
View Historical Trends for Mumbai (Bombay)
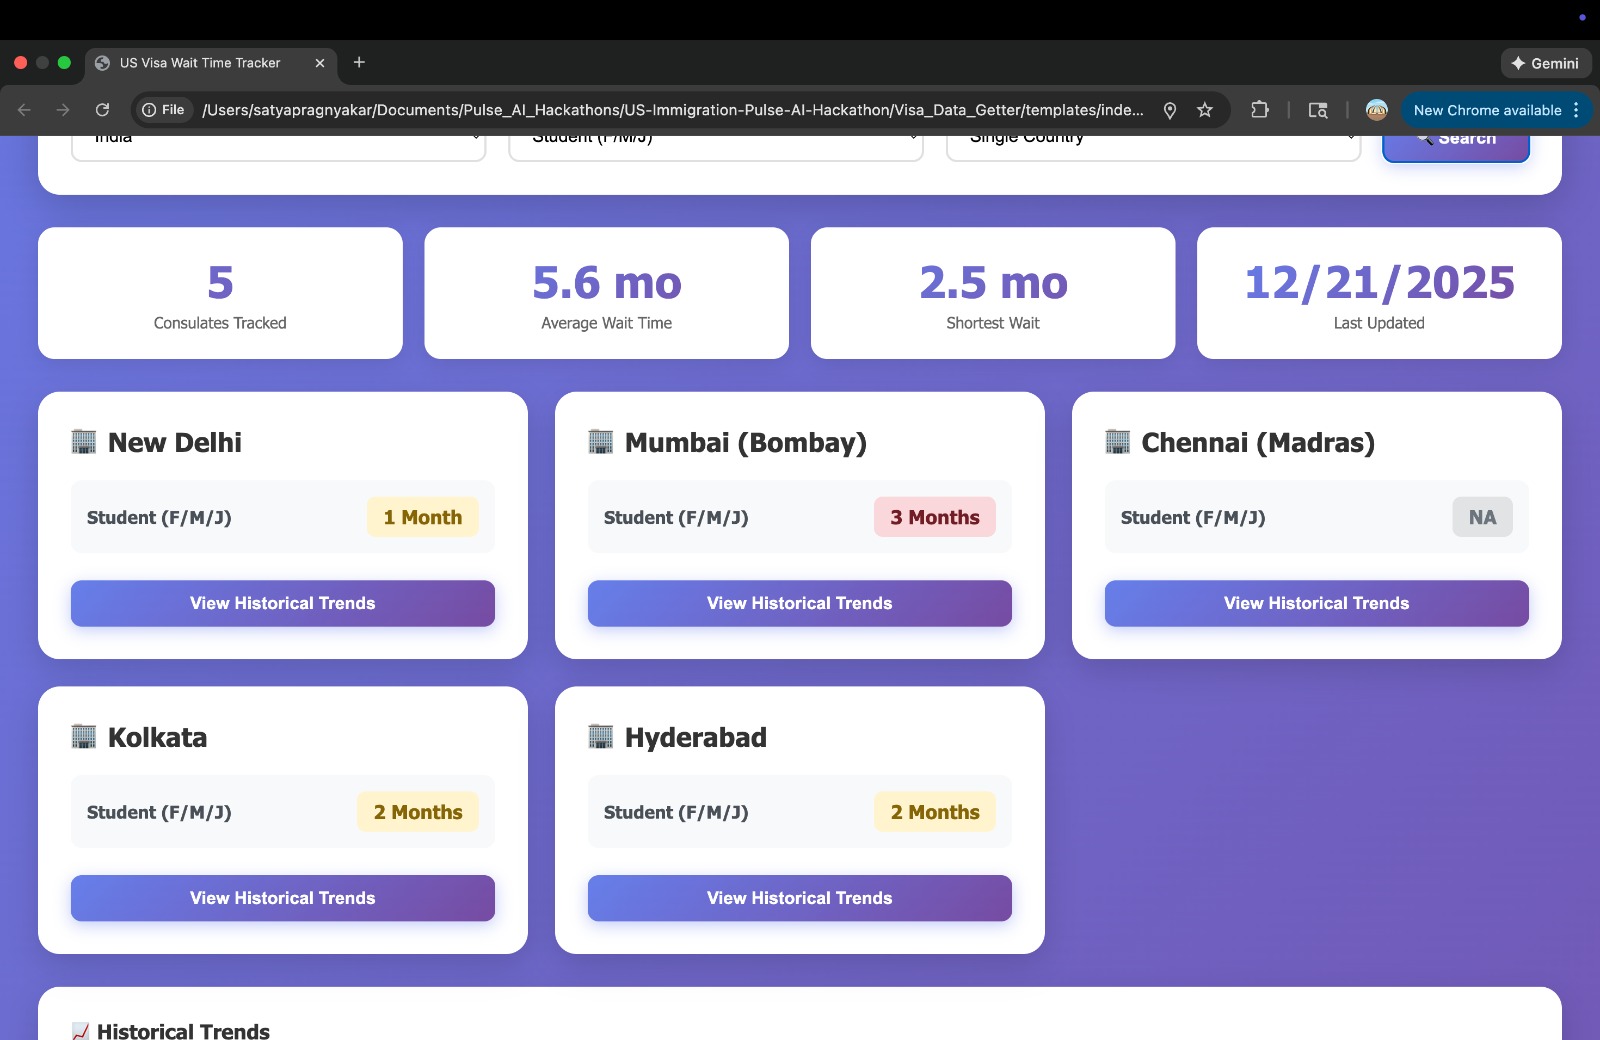(800, 603)
